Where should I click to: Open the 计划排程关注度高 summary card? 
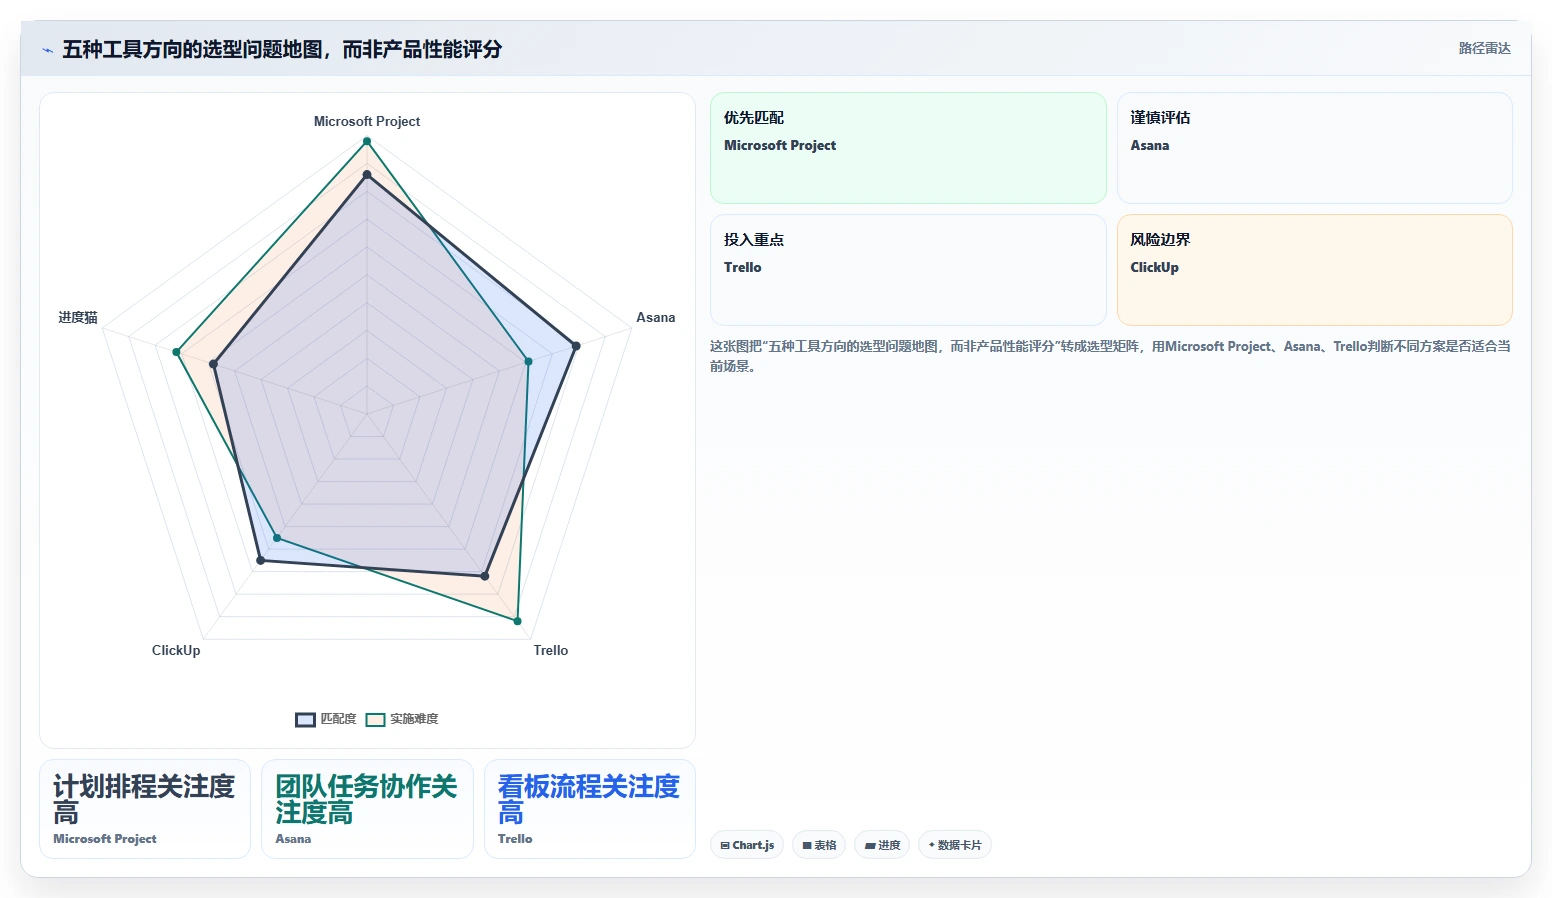tap(145, 809)
